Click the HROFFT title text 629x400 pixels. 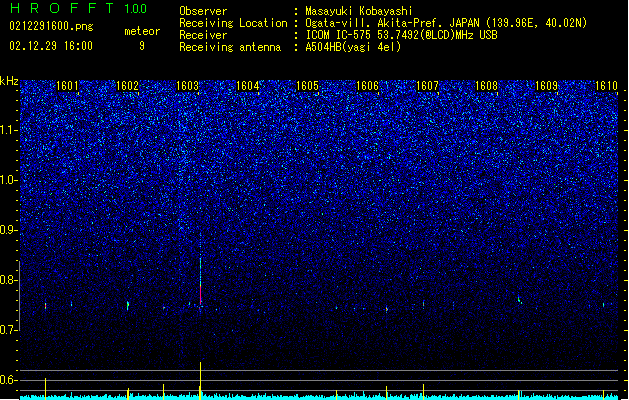click(x=62, y=8)
